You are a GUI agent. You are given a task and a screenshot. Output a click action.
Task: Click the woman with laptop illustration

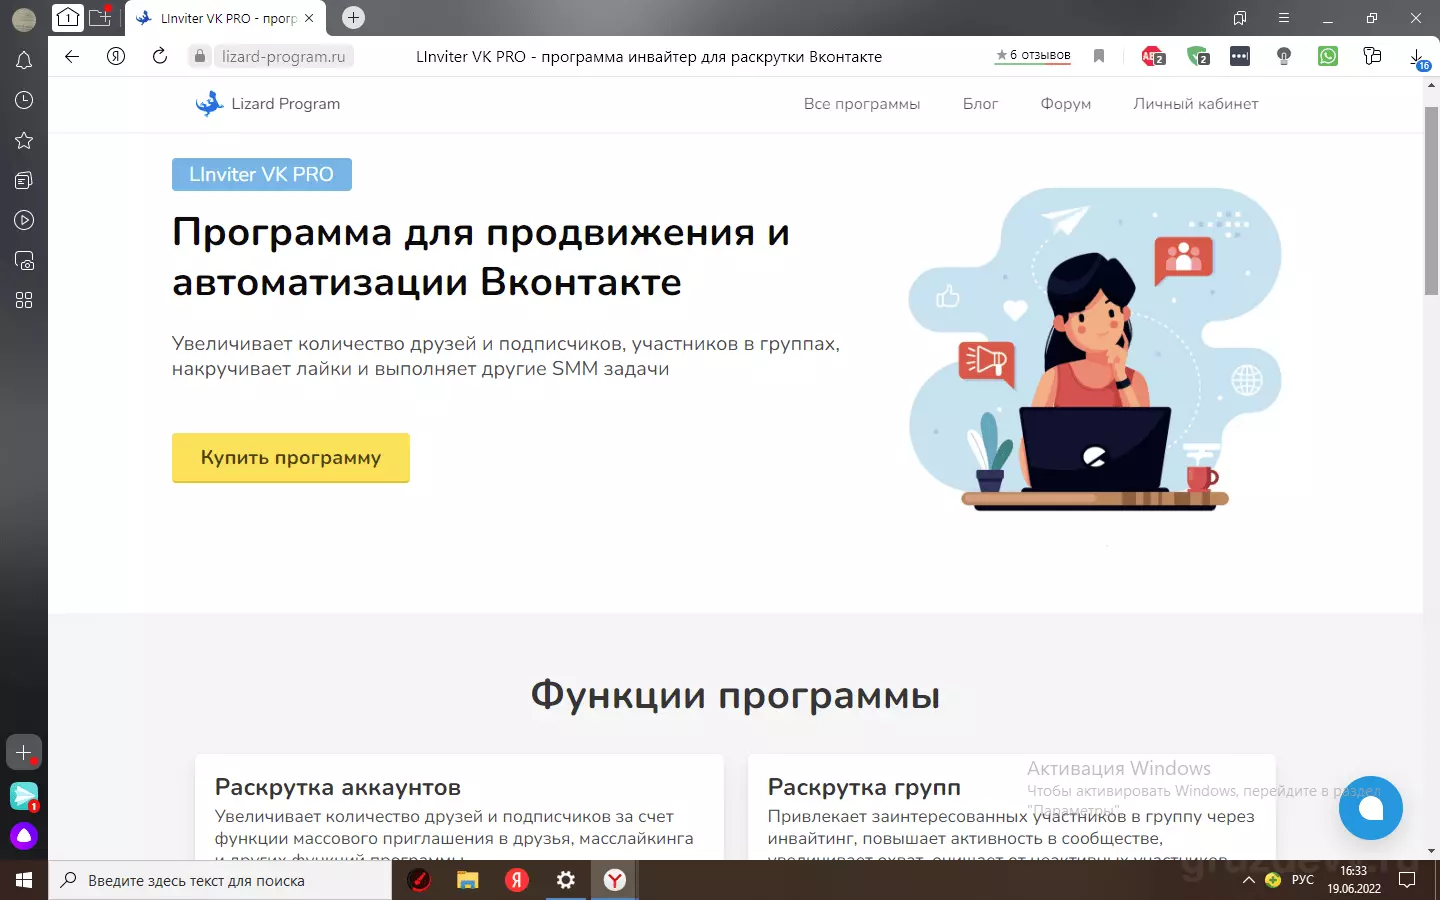coord(1095,350)
